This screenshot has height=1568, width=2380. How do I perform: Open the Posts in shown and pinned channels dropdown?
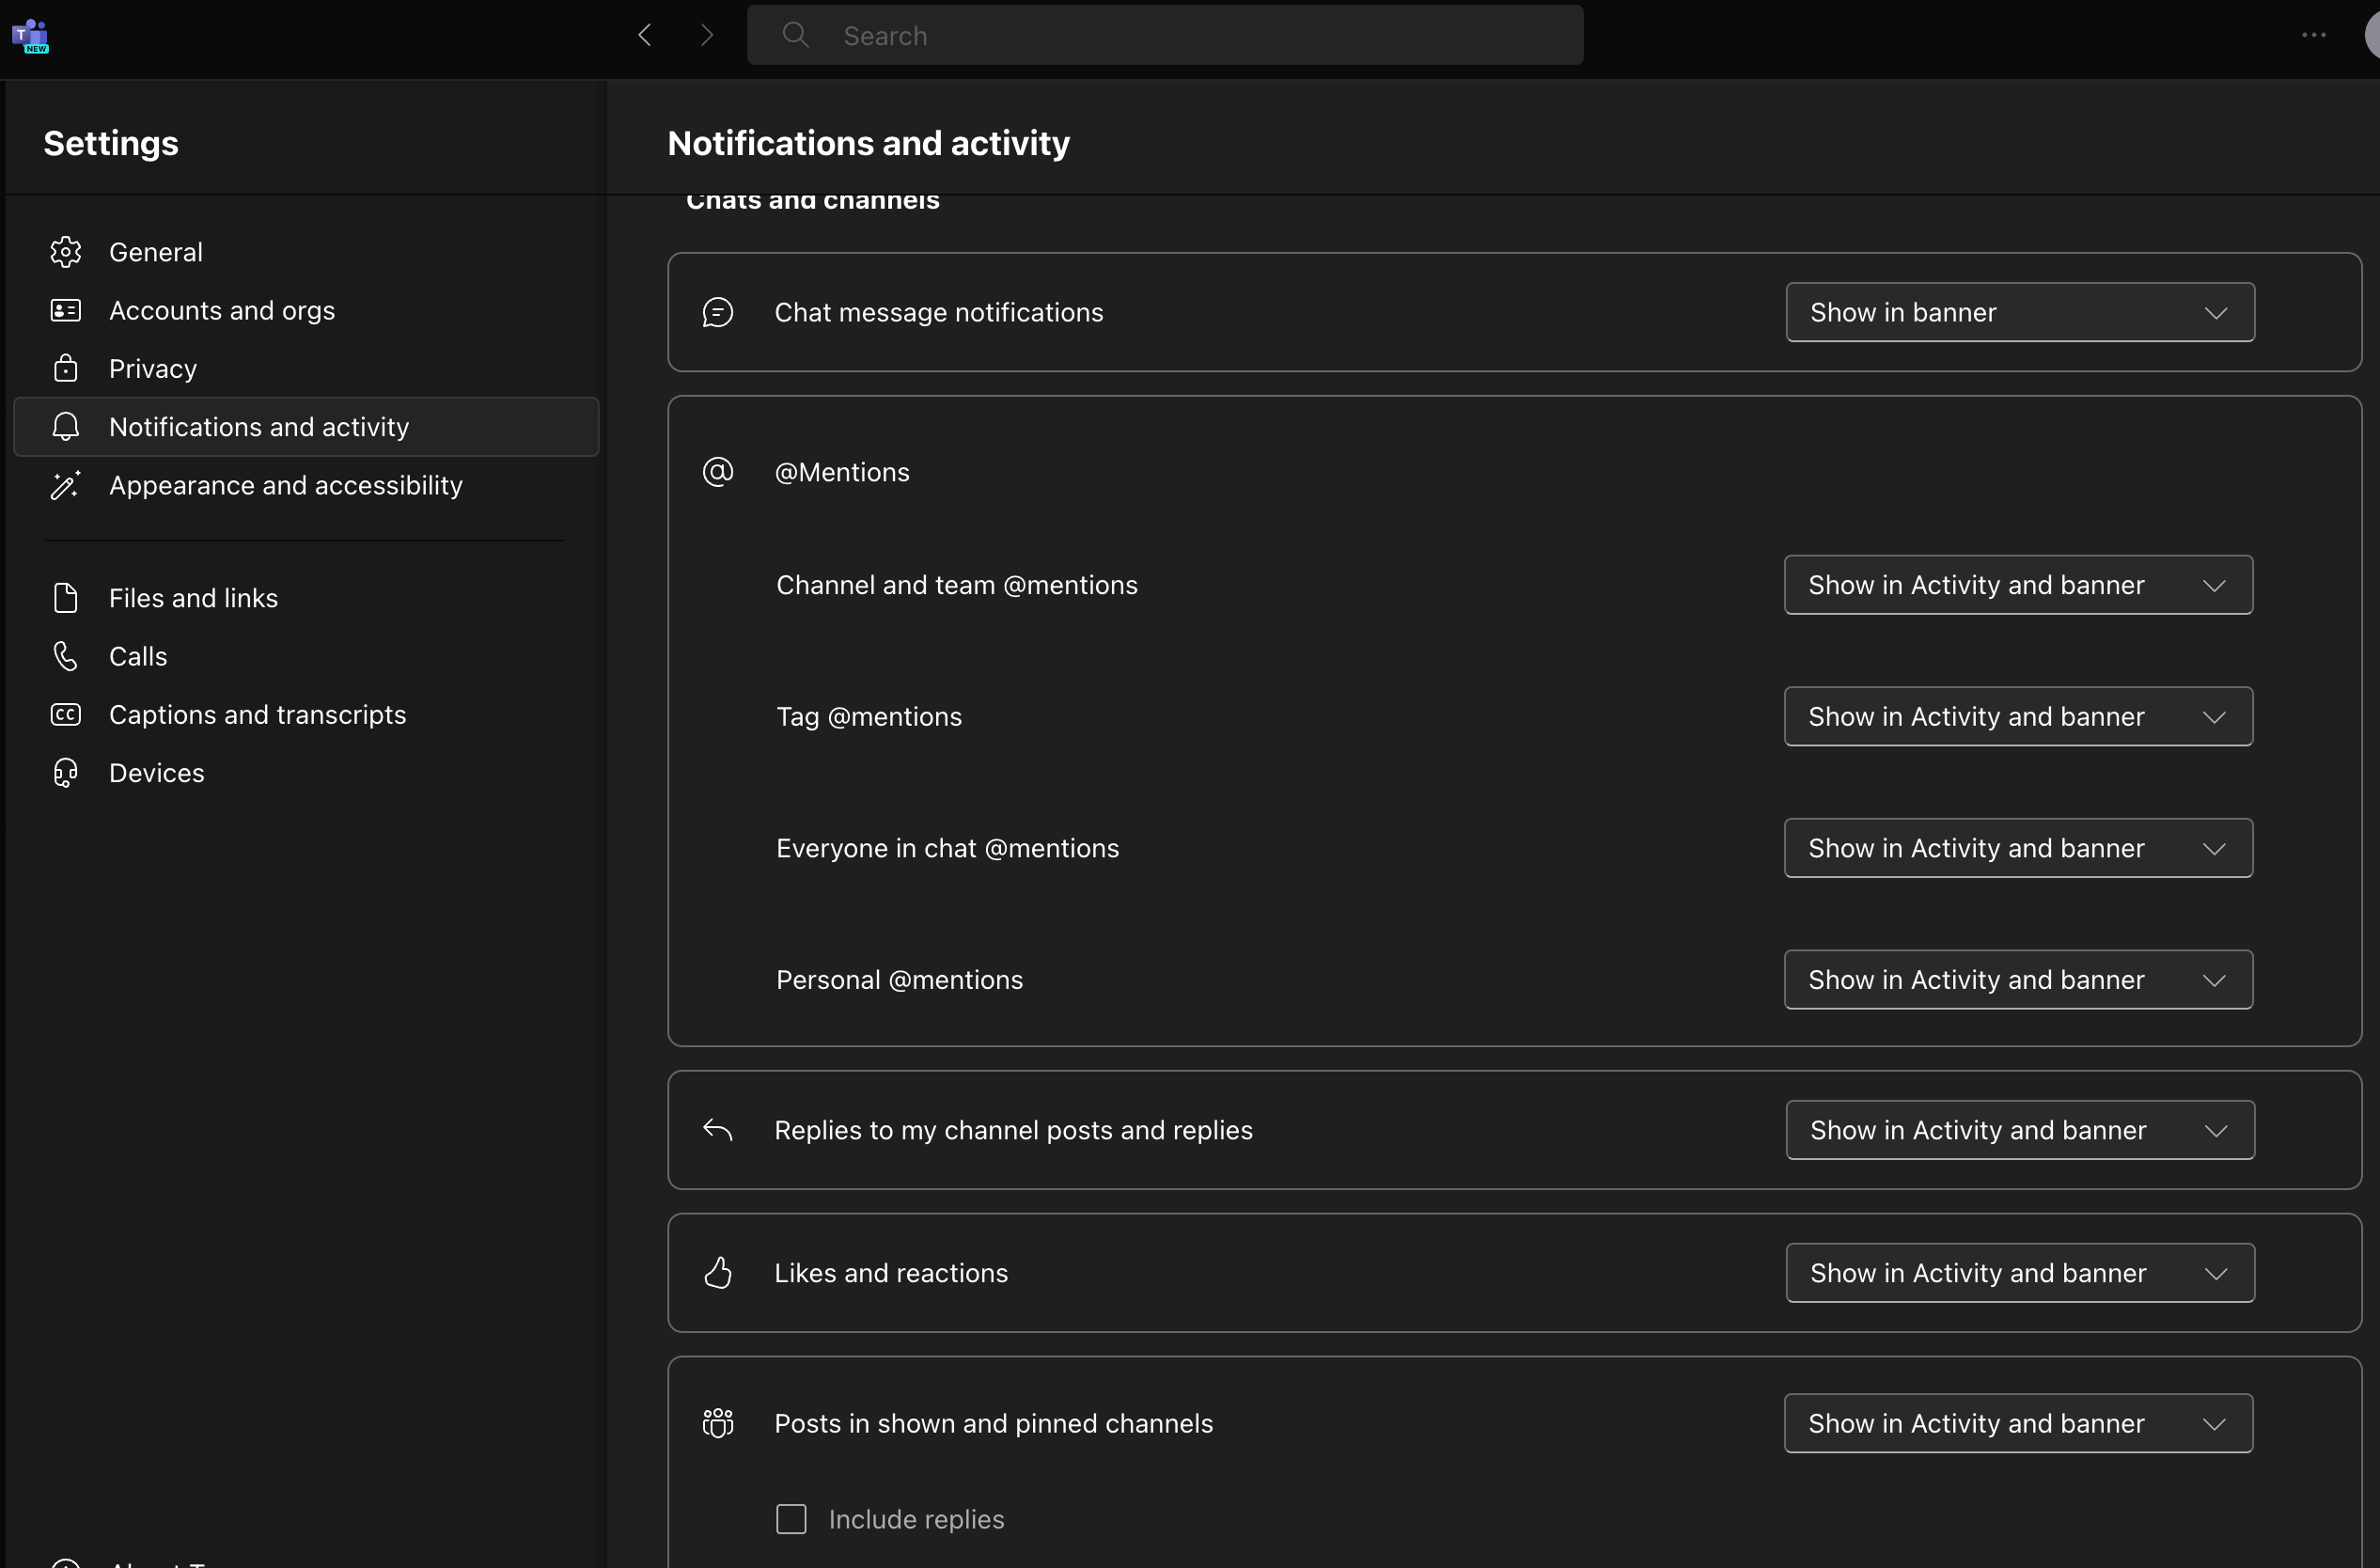[x=2017, y=1423]
